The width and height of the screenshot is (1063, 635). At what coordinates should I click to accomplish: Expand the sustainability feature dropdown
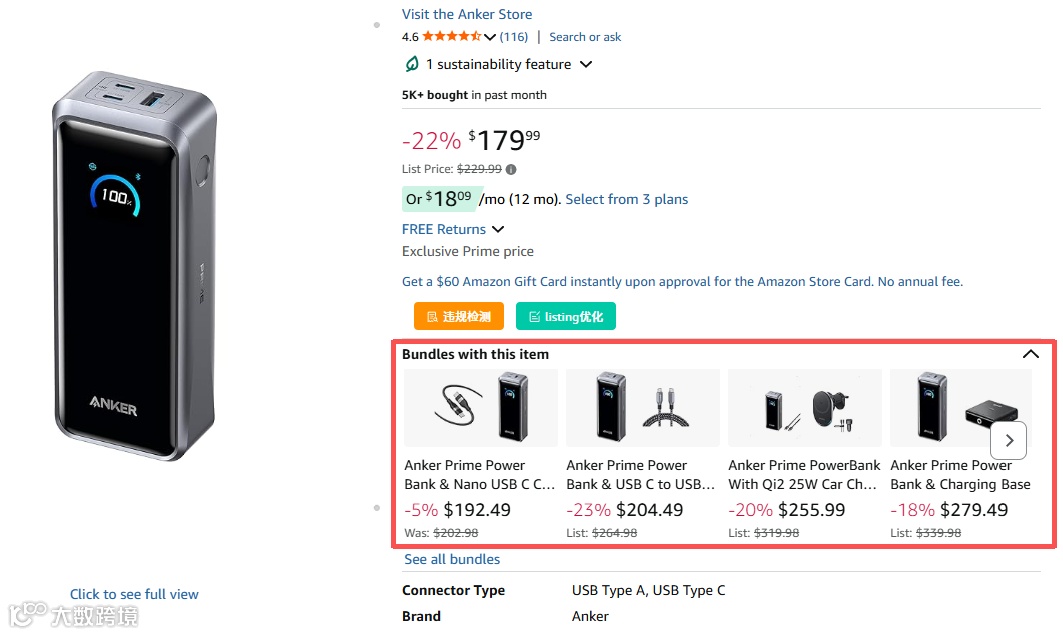tap(586, 64)
